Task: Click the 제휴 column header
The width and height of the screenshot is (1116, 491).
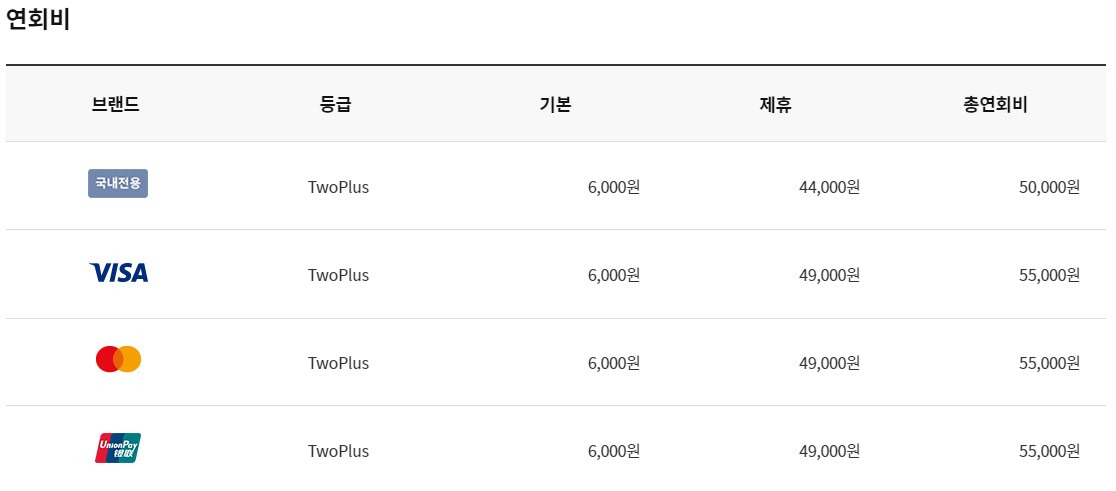Action: pyautogui.click(x=775, y=104)
